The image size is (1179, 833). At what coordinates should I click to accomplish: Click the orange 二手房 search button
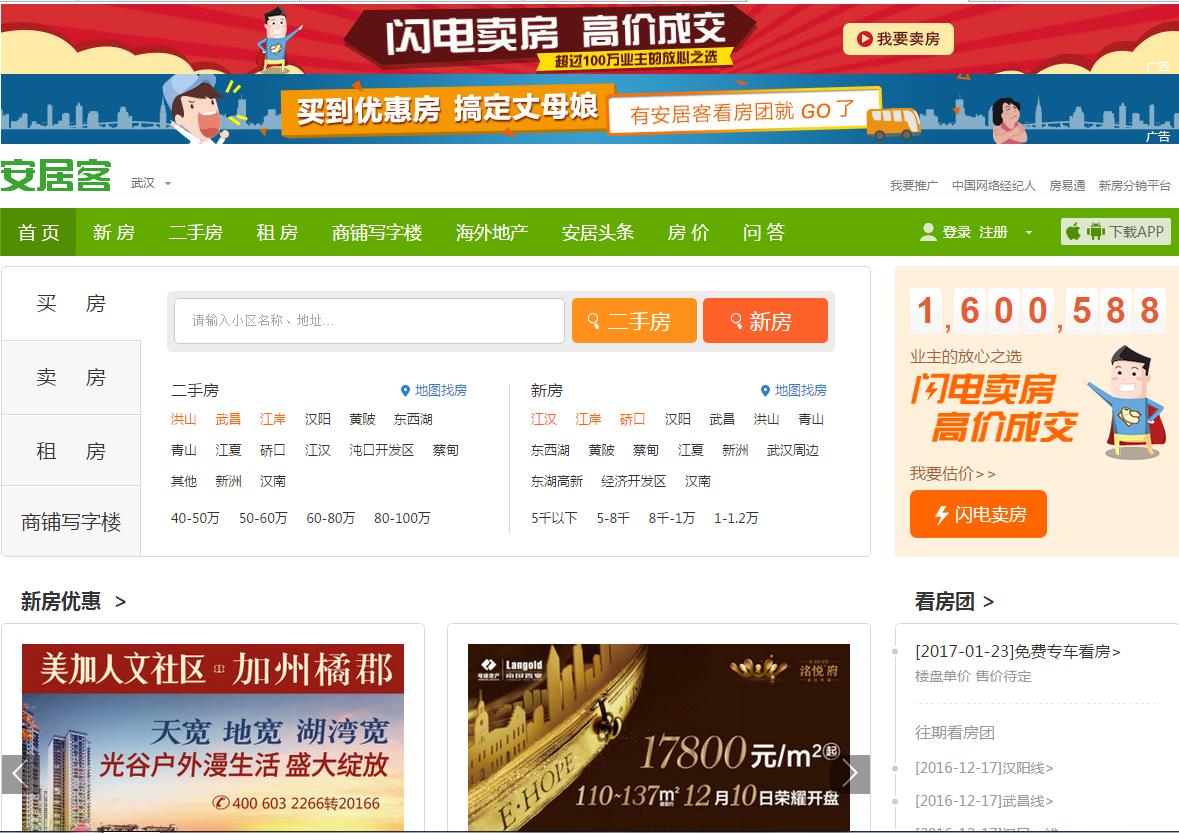(634, 321)
